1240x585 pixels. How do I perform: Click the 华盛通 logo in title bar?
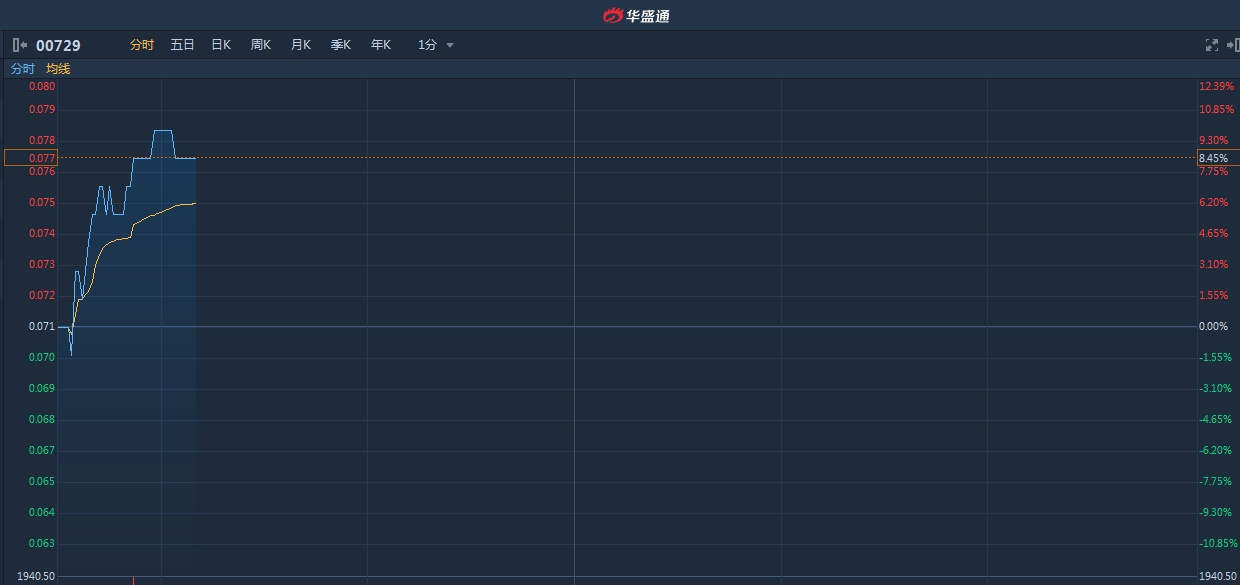pyautogui.click(x=636, y=15)
